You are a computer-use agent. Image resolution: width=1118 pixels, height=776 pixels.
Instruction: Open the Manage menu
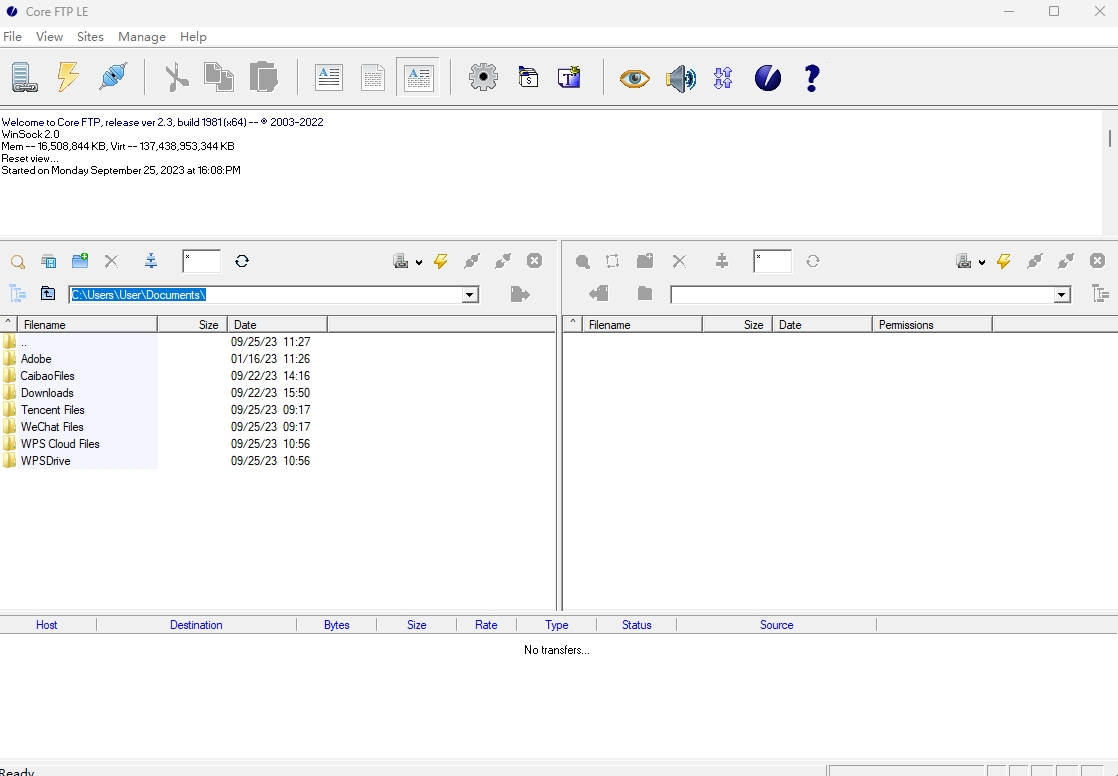141,37
